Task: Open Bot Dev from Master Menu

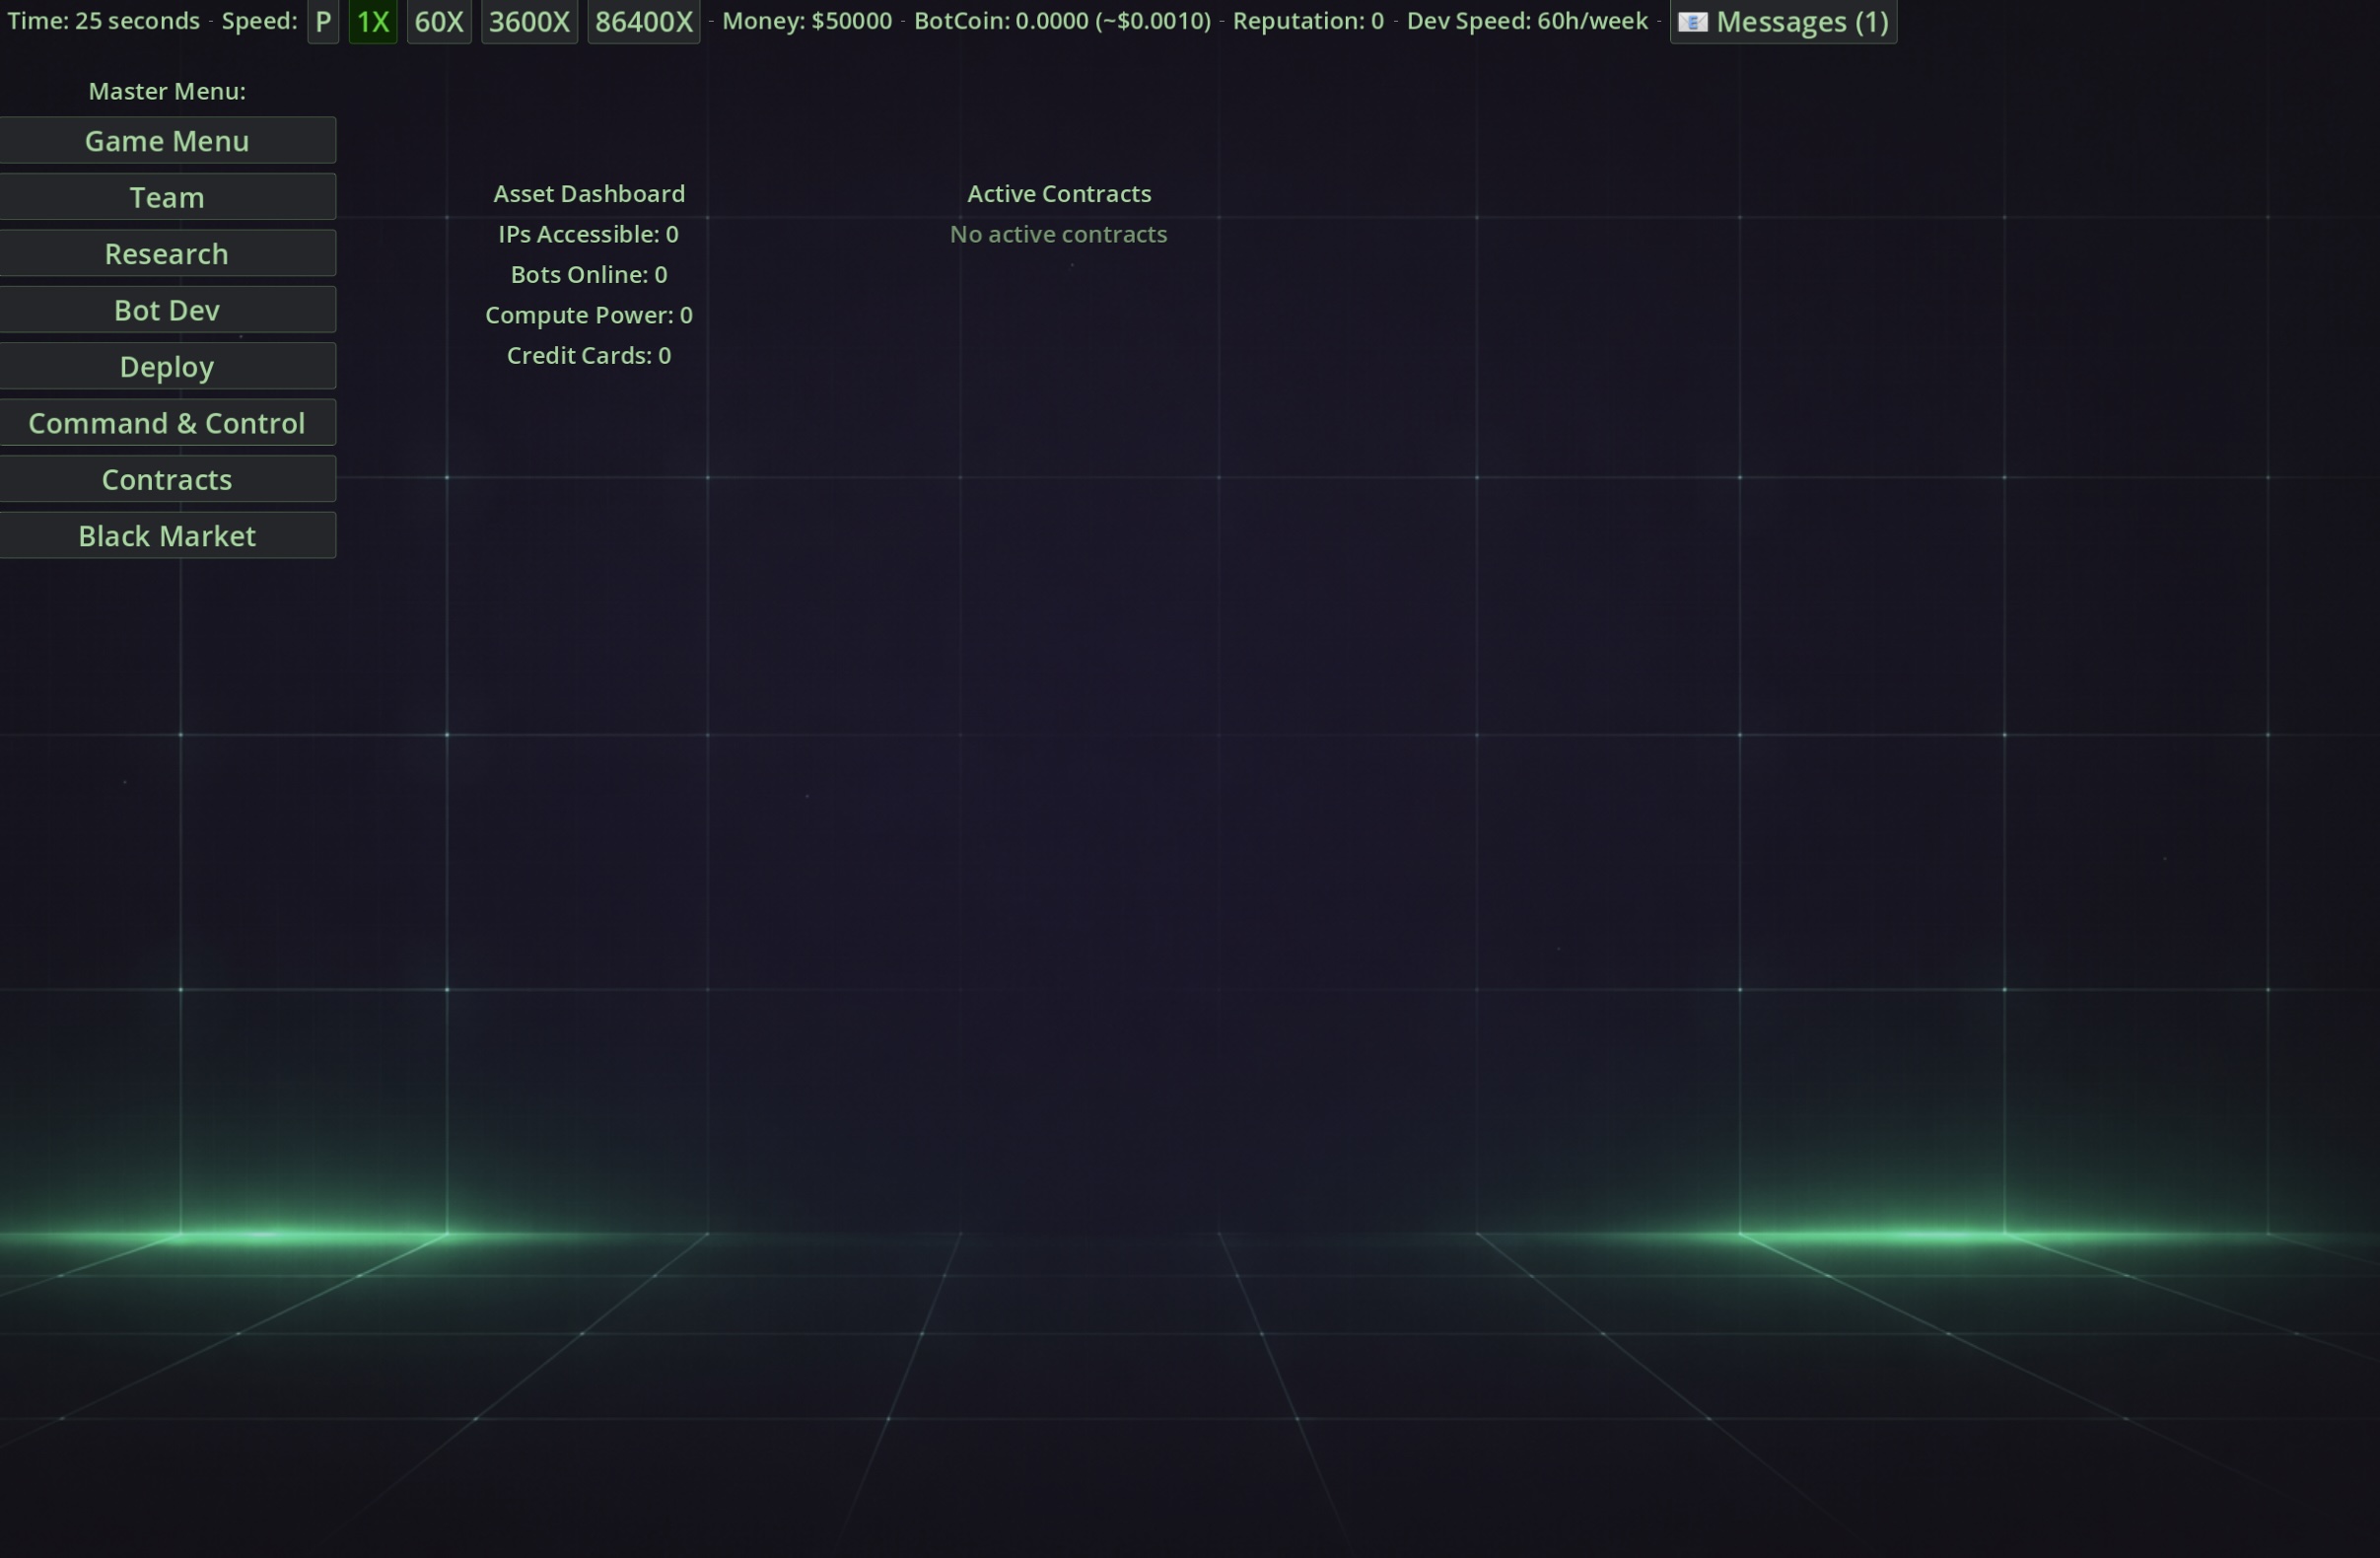Action: (167, 310)
